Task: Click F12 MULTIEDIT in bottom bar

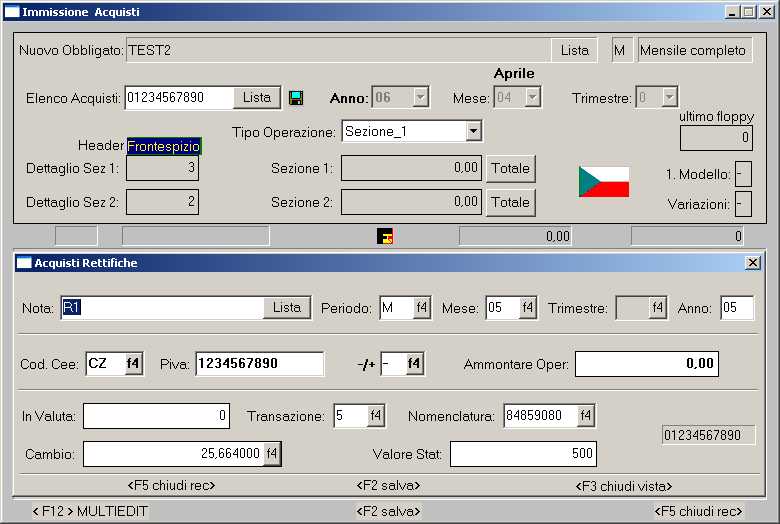Action: 90,511
